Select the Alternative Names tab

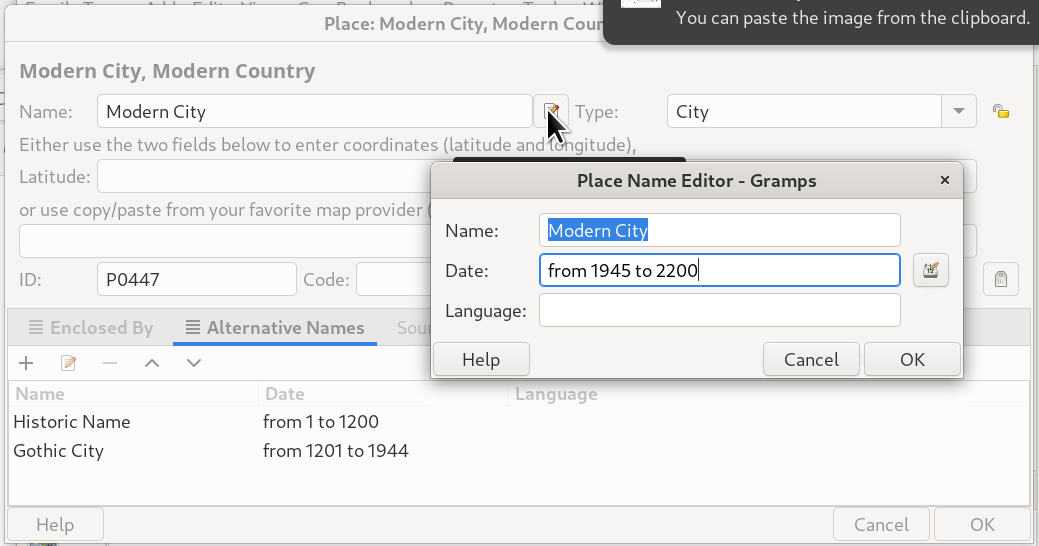tap(274, 328)
